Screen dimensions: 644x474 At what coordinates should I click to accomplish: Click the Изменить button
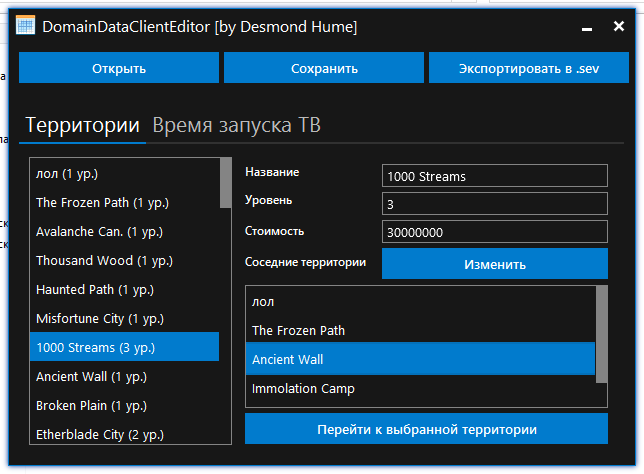[494, 264]
